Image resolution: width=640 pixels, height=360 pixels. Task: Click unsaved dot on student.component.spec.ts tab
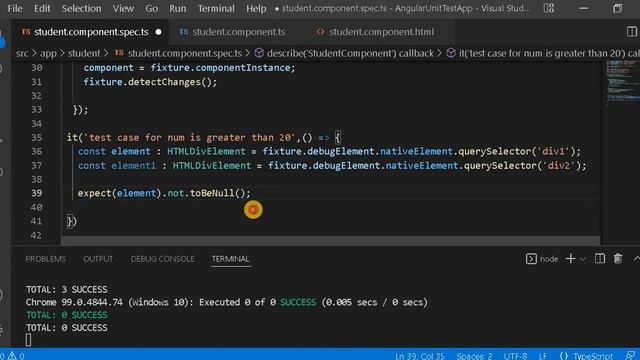(x=158, y=32)
